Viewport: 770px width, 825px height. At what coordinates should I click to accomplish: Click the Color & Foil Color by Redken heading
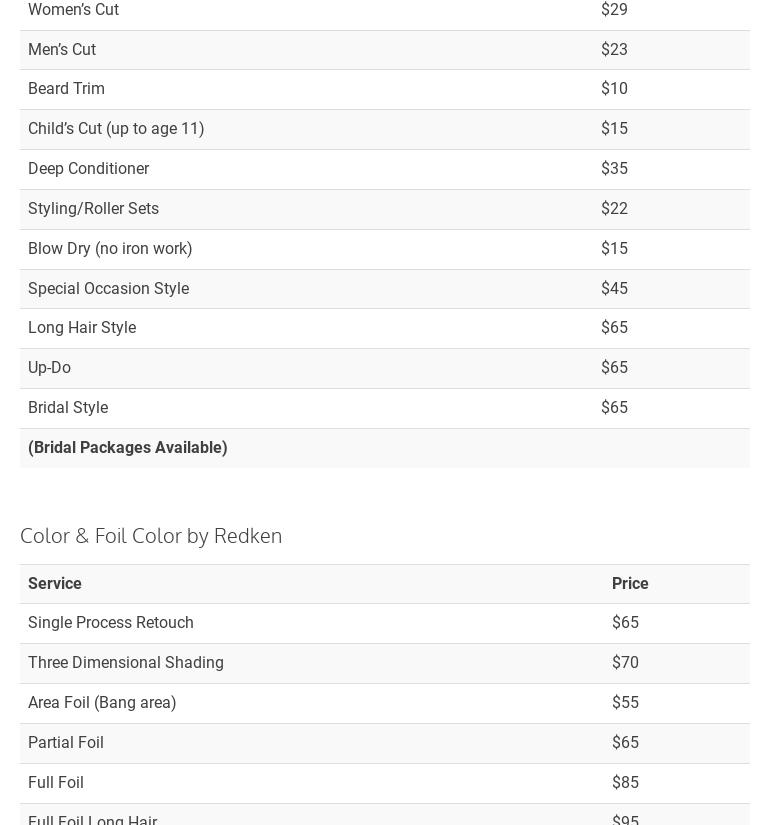151,536
